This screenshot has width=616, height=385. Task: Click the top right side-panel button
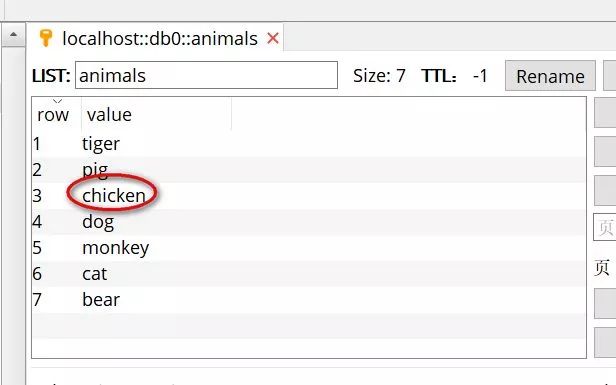pyautogui.click(x=605, y=113)
